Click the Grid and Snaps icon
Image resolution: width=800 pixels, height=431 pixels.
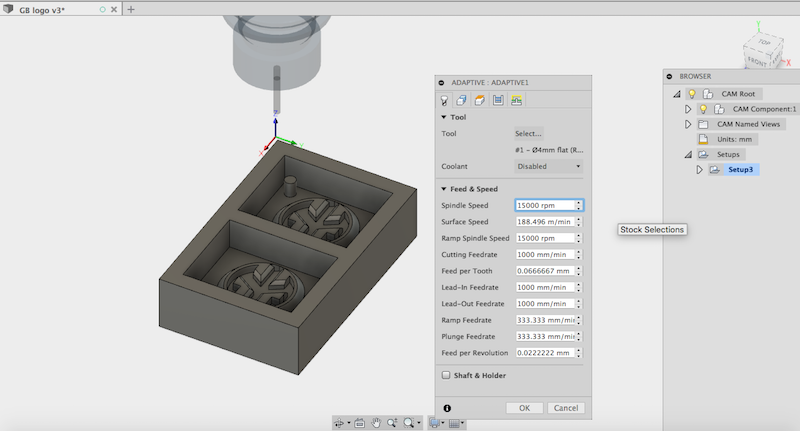coord(454,423)
